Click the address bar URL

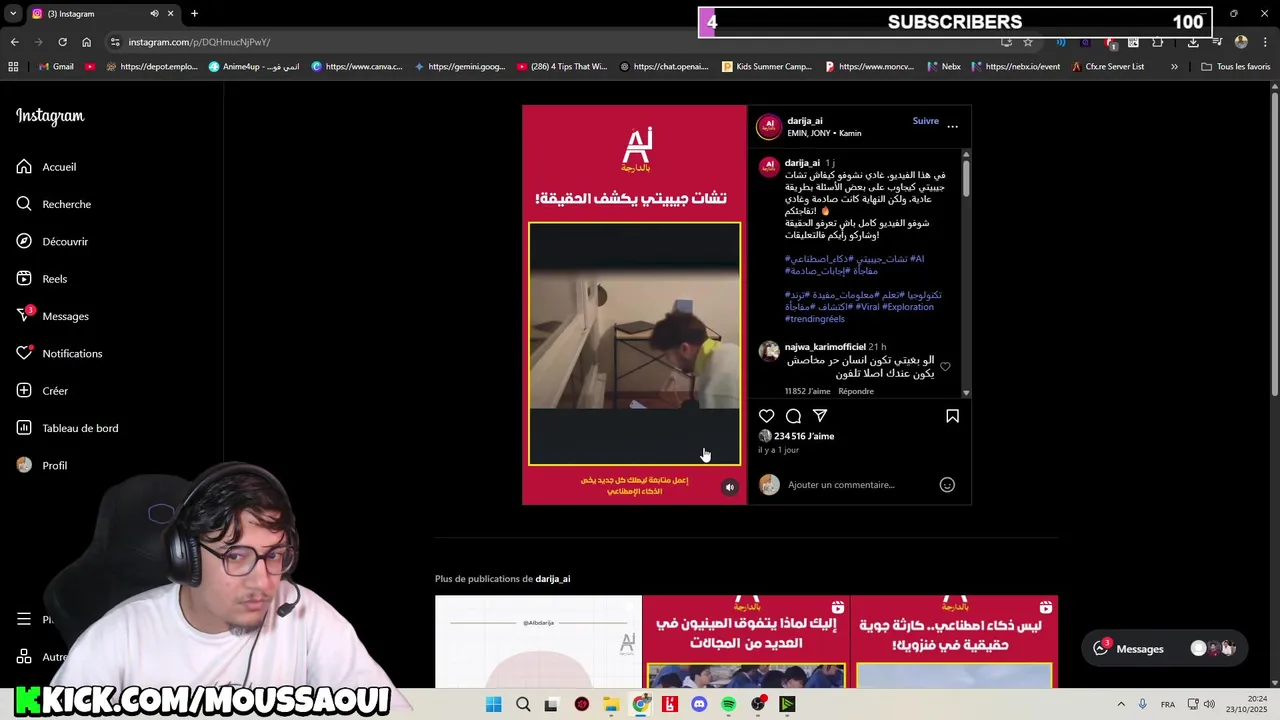(x=199, y=42)
